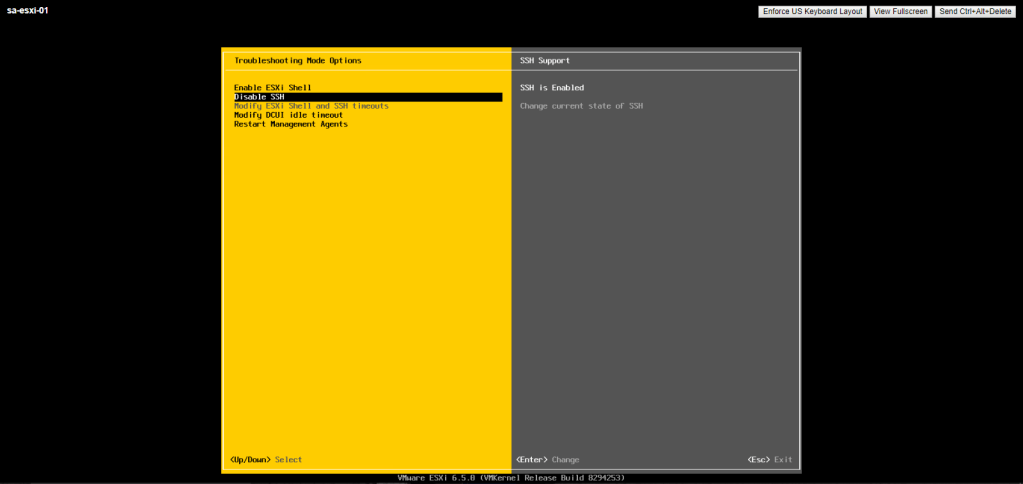This screenshot has width=1023, height=484.
Task: Click empty area of gray SSH Support panel
Action: (x=655, y=290)
